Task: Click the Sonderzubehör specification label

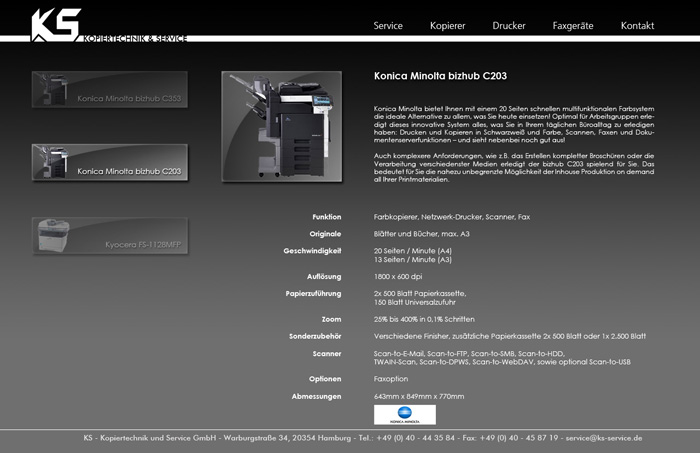Action: pyautogui.click(x=315, y=336)
